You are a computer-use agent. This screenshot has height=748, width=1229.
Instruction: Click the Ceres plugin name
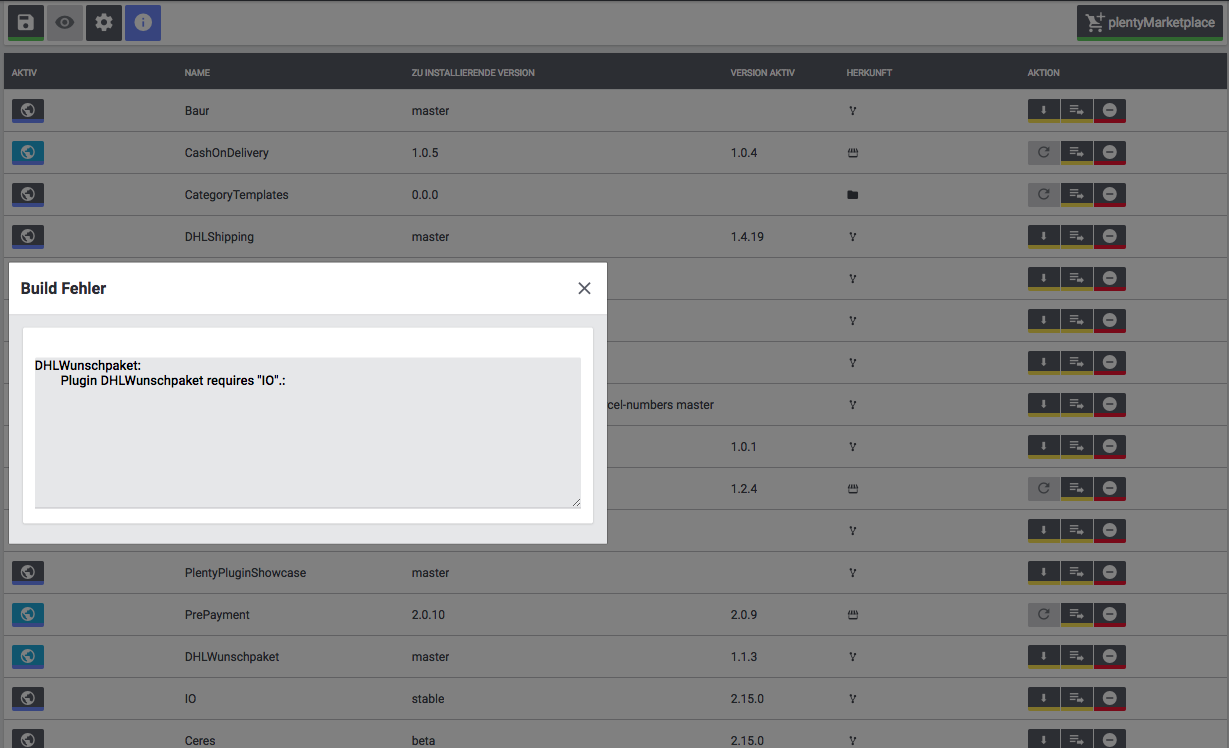coord(200,741)
